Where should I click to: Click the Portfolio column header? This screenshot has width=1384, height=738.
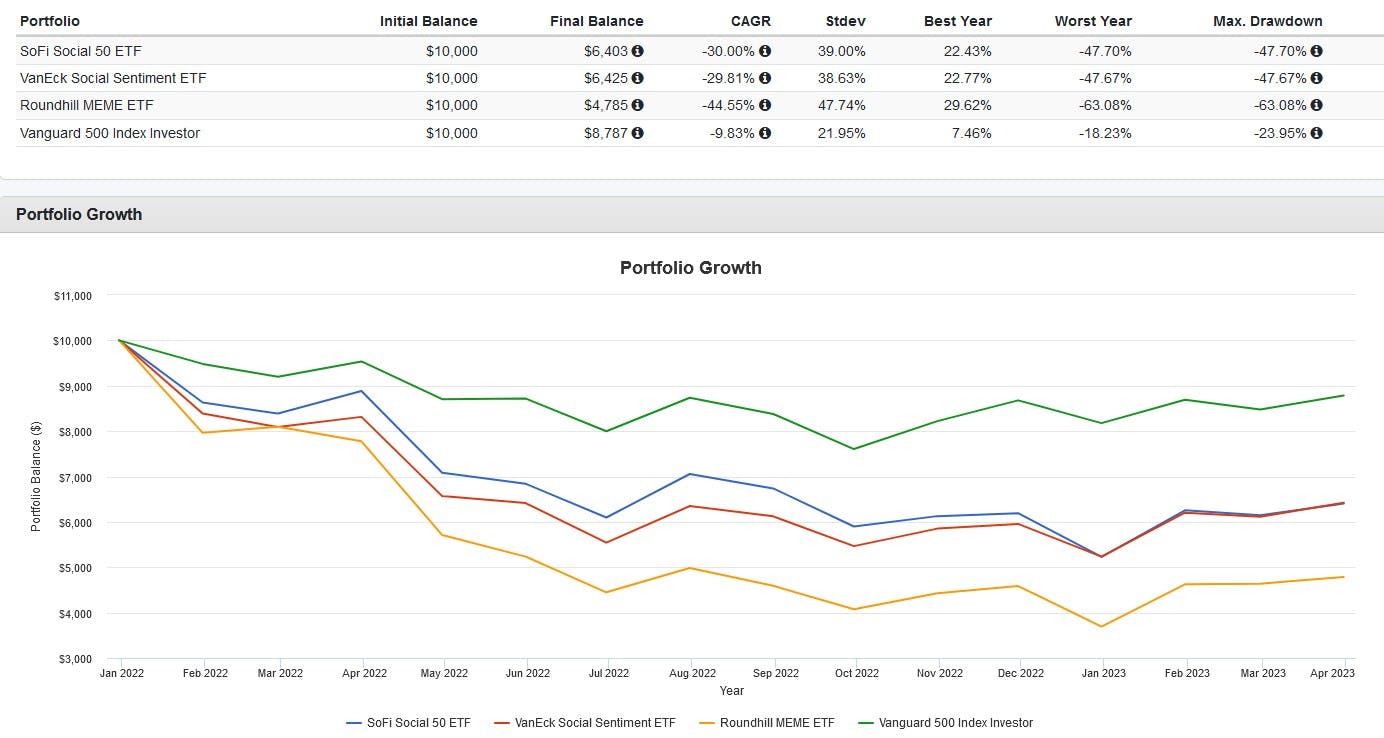(x=50, y=21)
